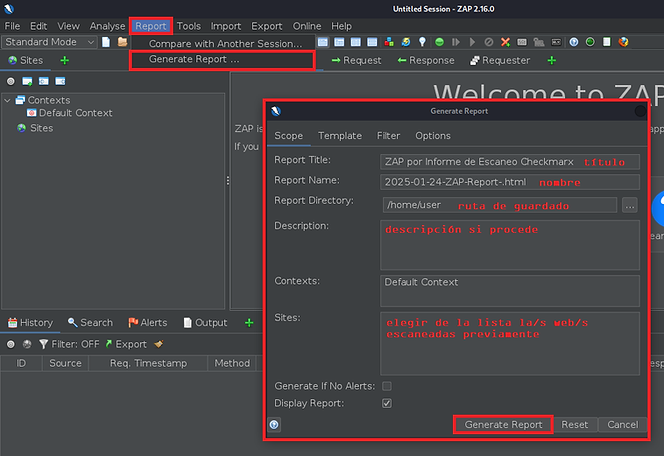This screenshot has width=664, height=456.
Task: Click the Source column header
Action: point(65,363)
